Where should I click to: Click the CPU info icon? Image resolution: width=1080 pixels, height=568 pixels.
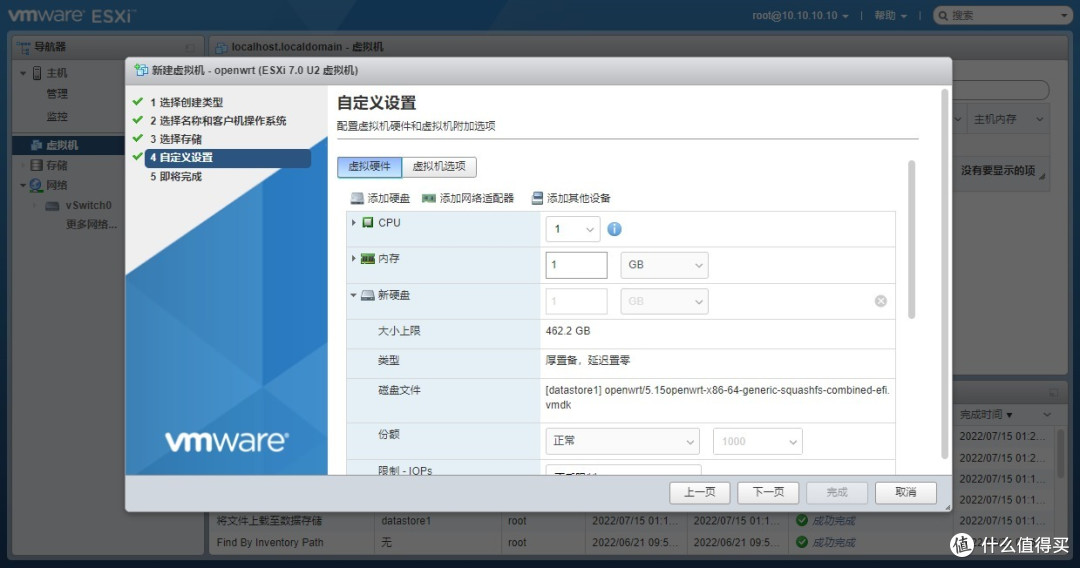click(614, 229)
